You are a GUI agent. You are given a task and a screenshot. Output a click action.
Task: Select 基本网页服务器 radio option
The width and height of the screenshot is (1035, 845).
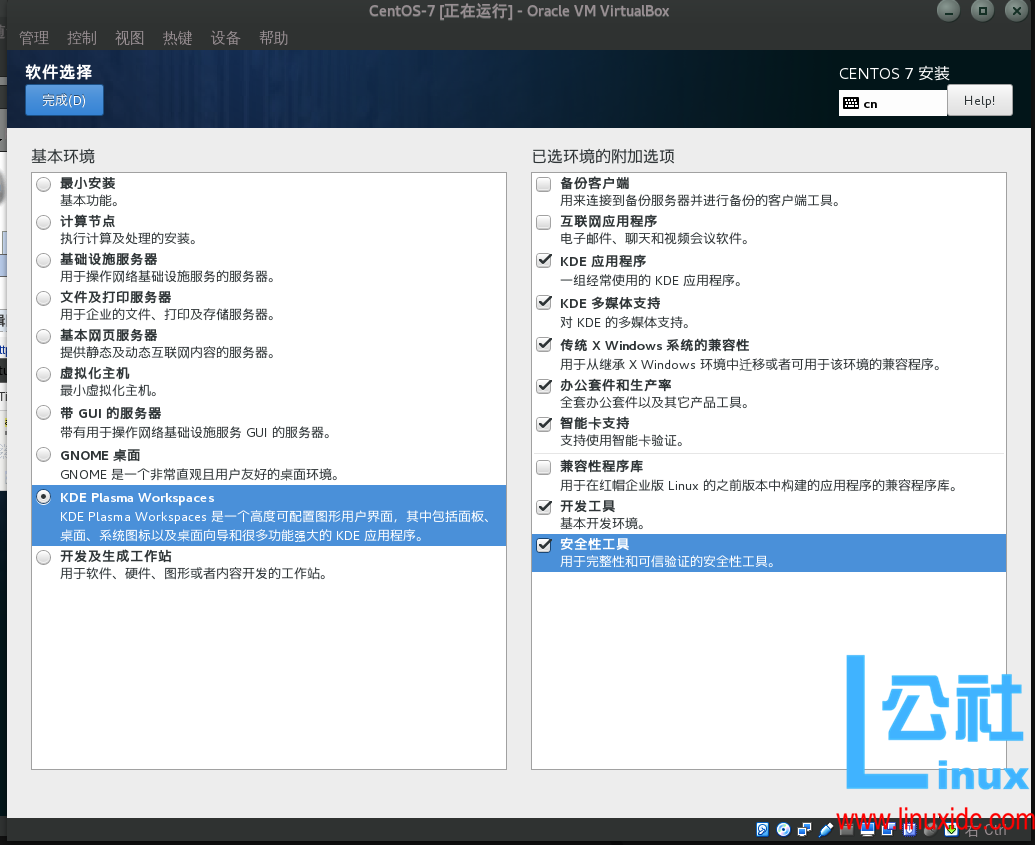pos(44,336)
